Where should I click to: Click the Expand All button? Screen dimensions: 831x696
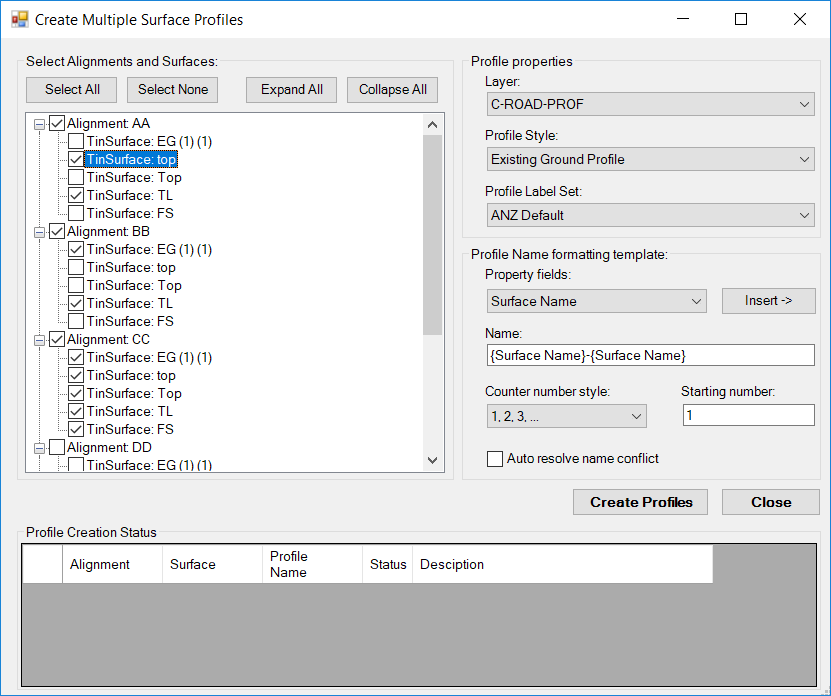point(291,90)
